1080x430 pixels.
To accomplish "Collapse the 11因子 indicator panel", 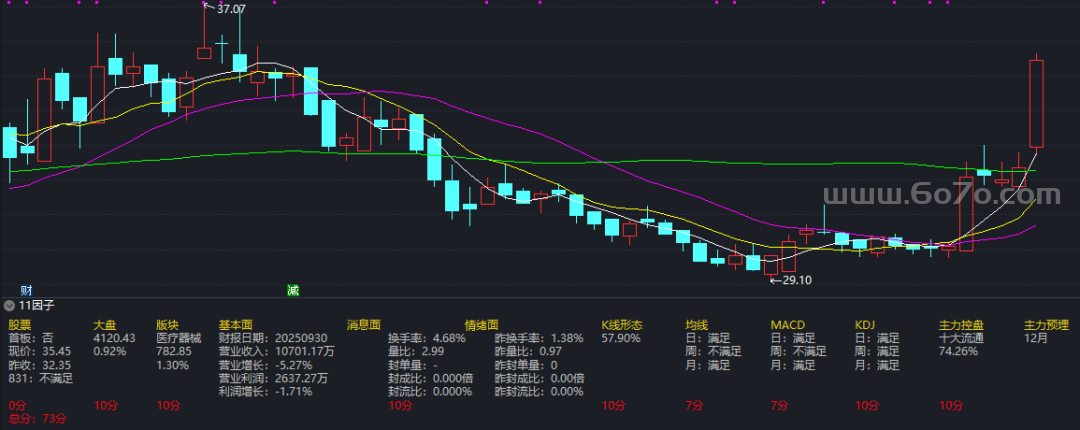I will [10, 305].
